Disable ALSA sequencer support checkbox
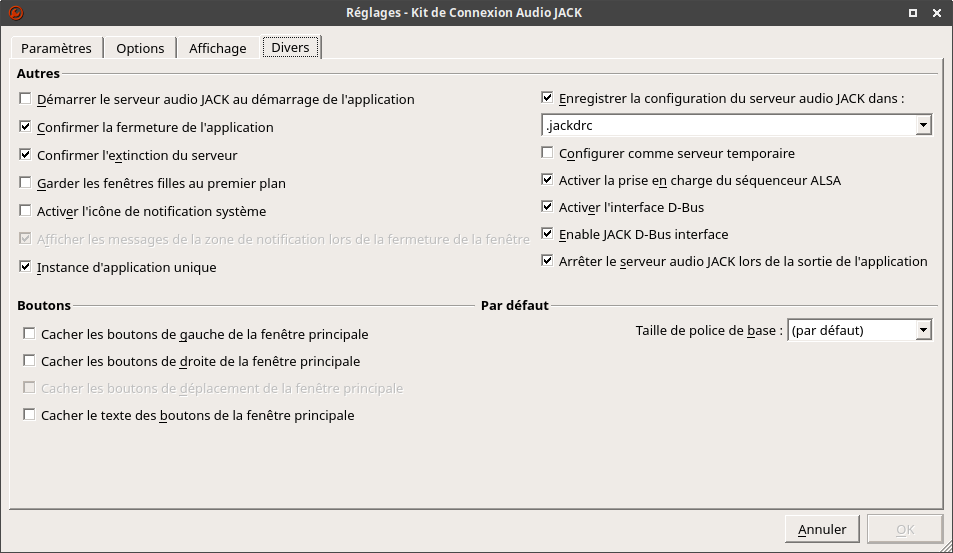The width and height of the screenshot is (953, 553). 547,180
